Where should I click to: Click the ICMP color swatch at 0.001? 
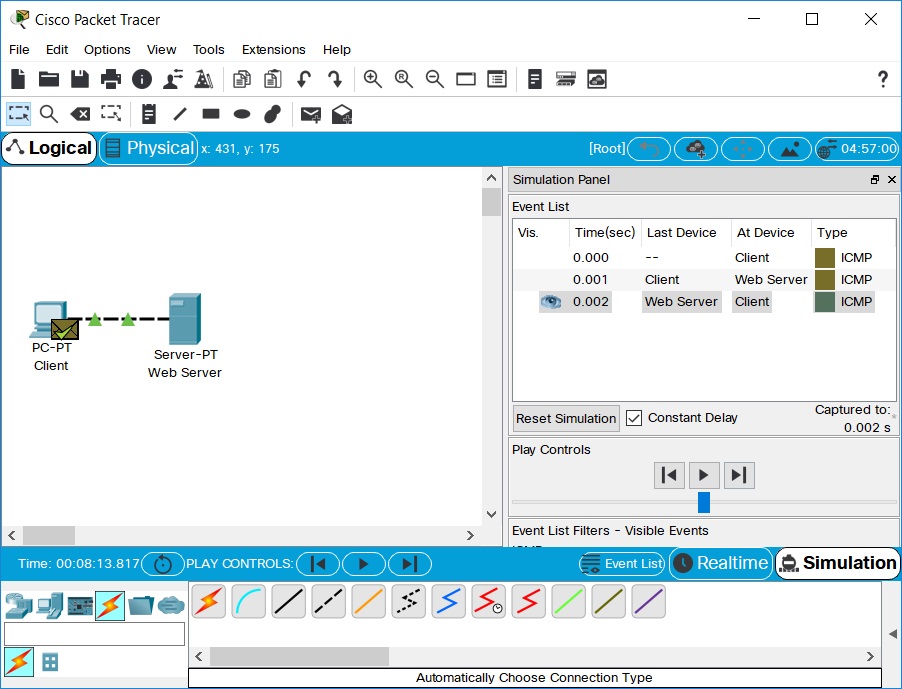[824, 280]
